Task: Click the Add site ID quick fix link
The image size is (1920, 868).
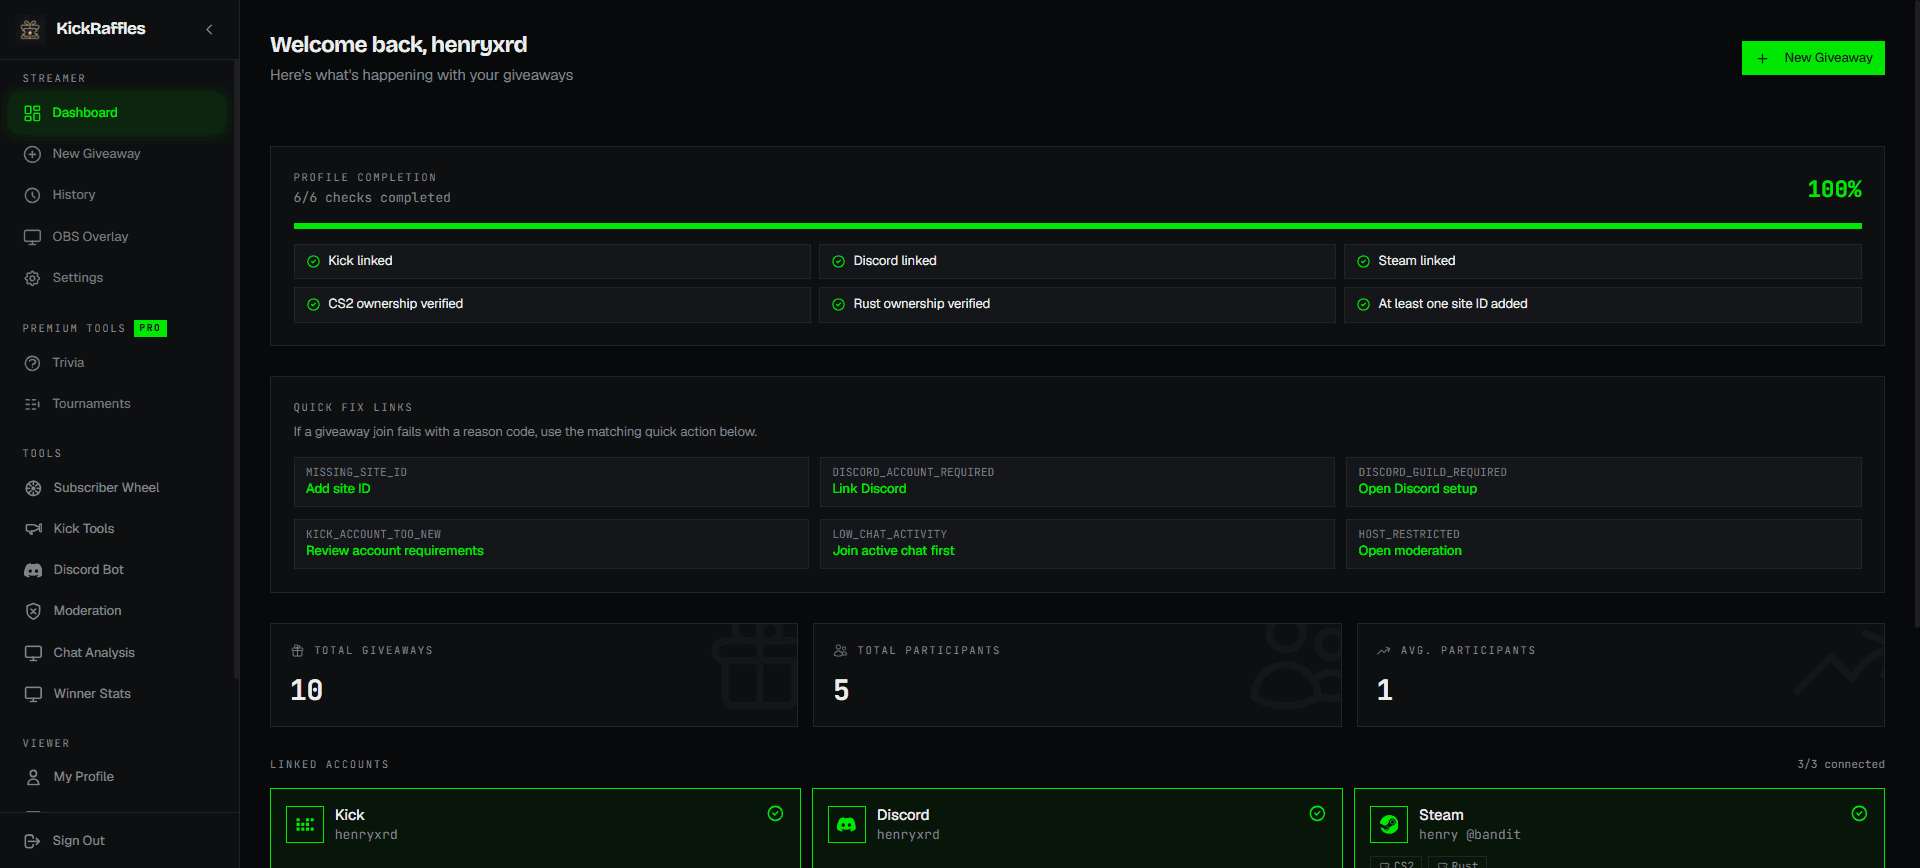Action: point(338,489)
